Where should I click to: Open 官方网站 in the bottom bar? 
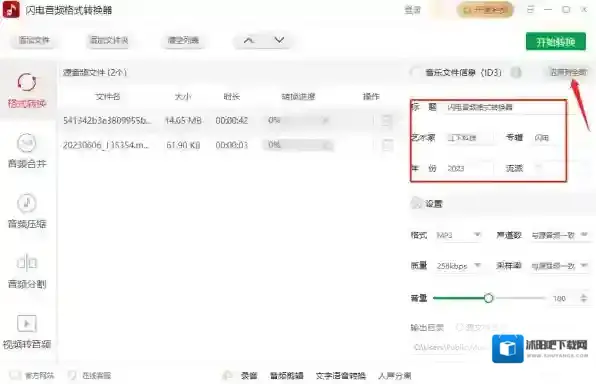click(x=32, y=375)
